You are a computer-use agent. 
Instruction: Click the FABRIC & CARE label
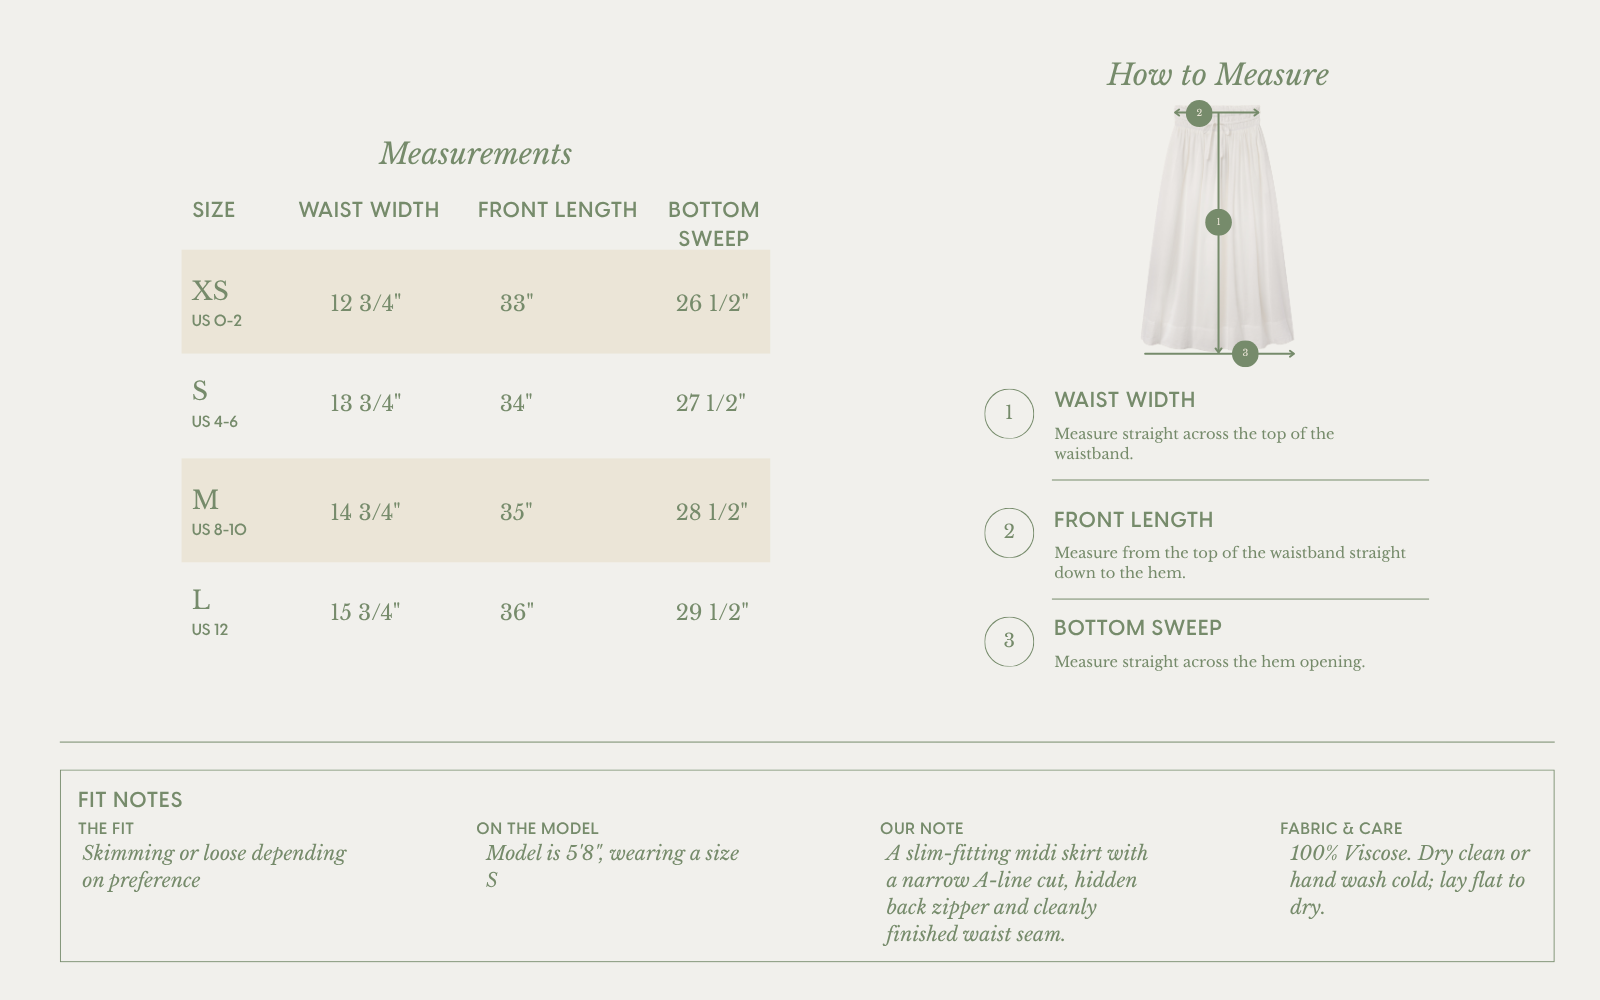click(x=1341, y=828)
